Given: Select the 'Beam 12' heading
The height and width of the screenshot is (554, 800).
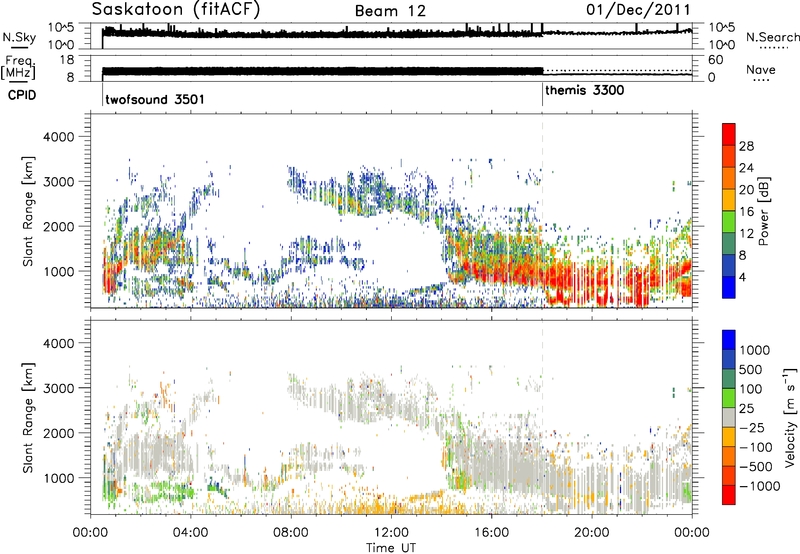Looking at the screenshot, I should [x=390, y=11].
